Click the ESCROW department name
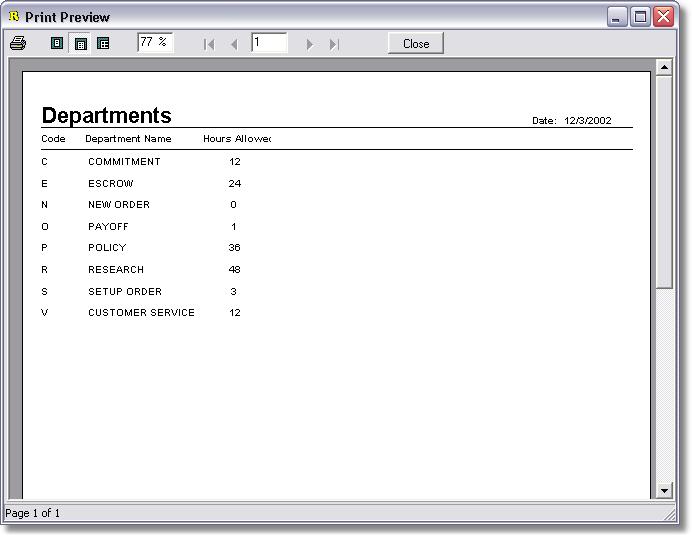Viewport: 692px width, 537px height. 111,184
